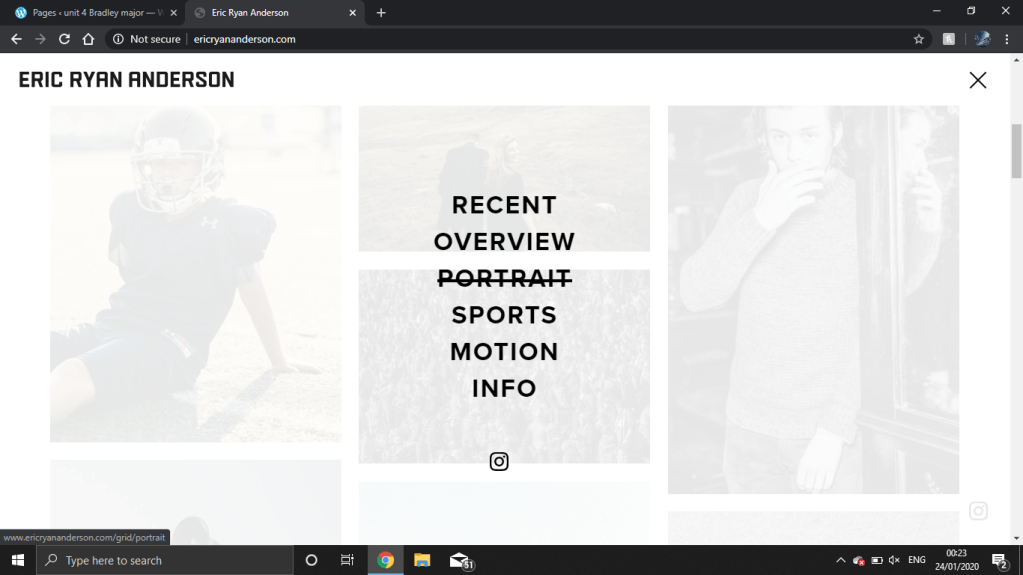Go to the MOTION section
This screenshot has height=575, width=1023.
click(x=504, y=352)
